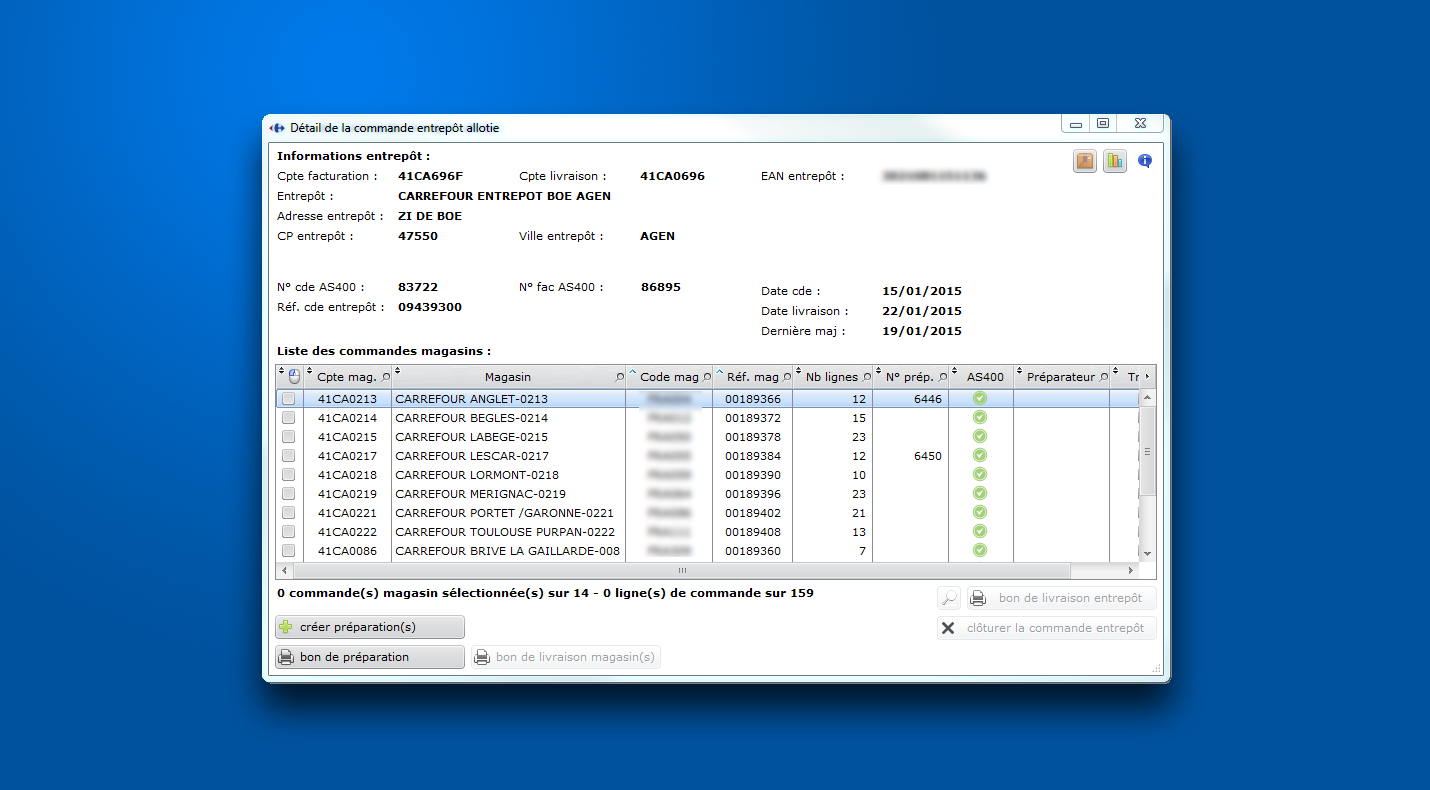Click clôturer la commande entrepôt button

(x=1046, y=628)
